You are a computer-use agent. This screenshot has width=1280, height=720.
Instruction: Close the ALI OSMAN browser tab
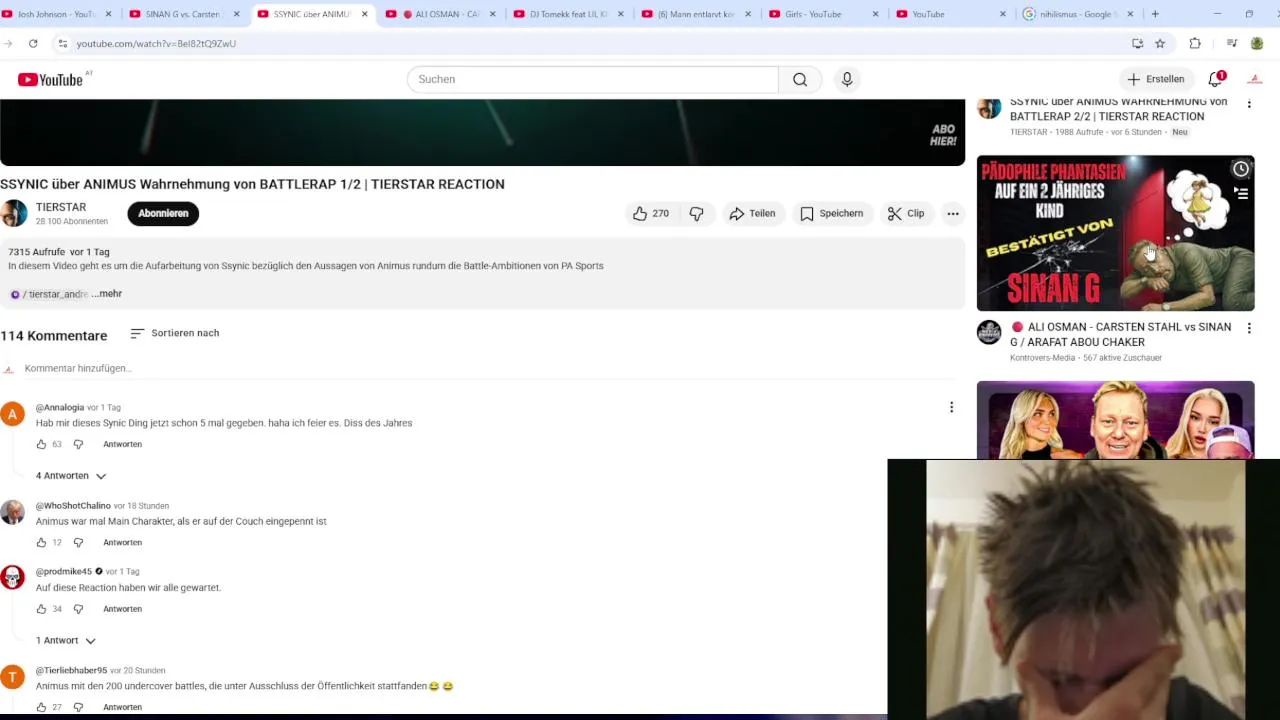point(493,14)
